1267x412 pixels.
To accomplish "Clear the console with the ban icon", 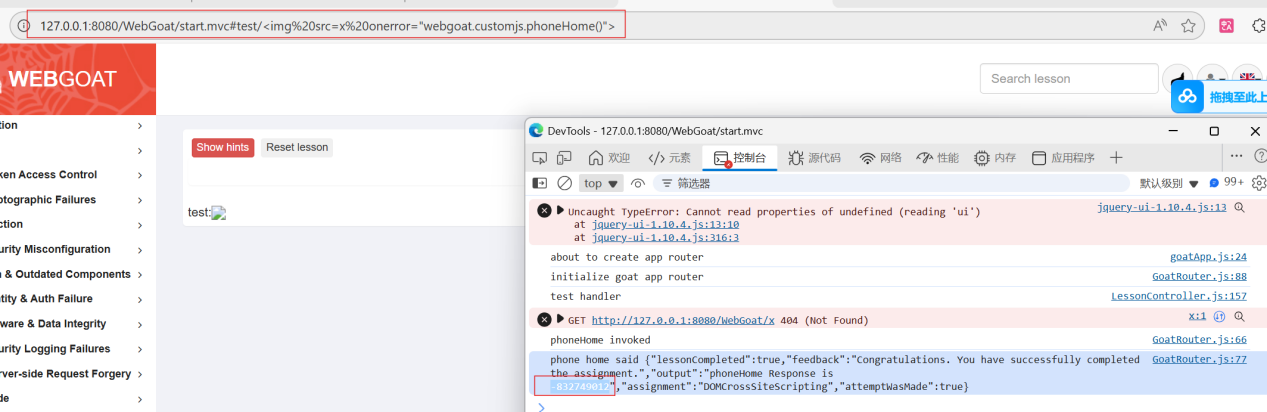I will point(564,183).
